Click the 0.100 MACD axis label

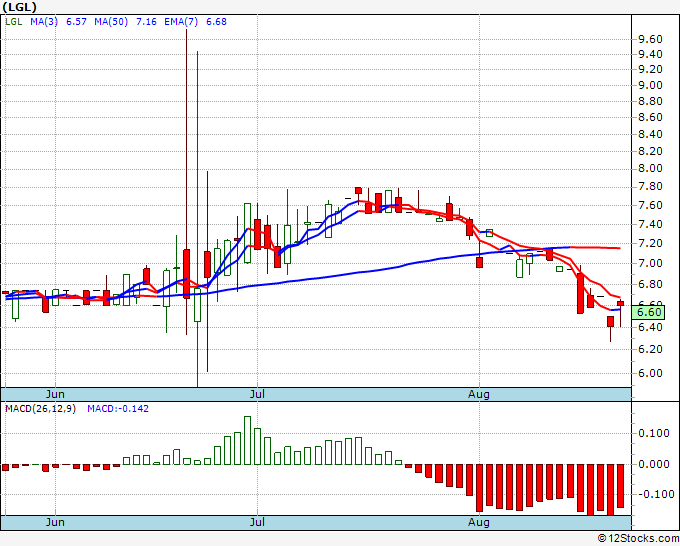(x=653, y=433)
